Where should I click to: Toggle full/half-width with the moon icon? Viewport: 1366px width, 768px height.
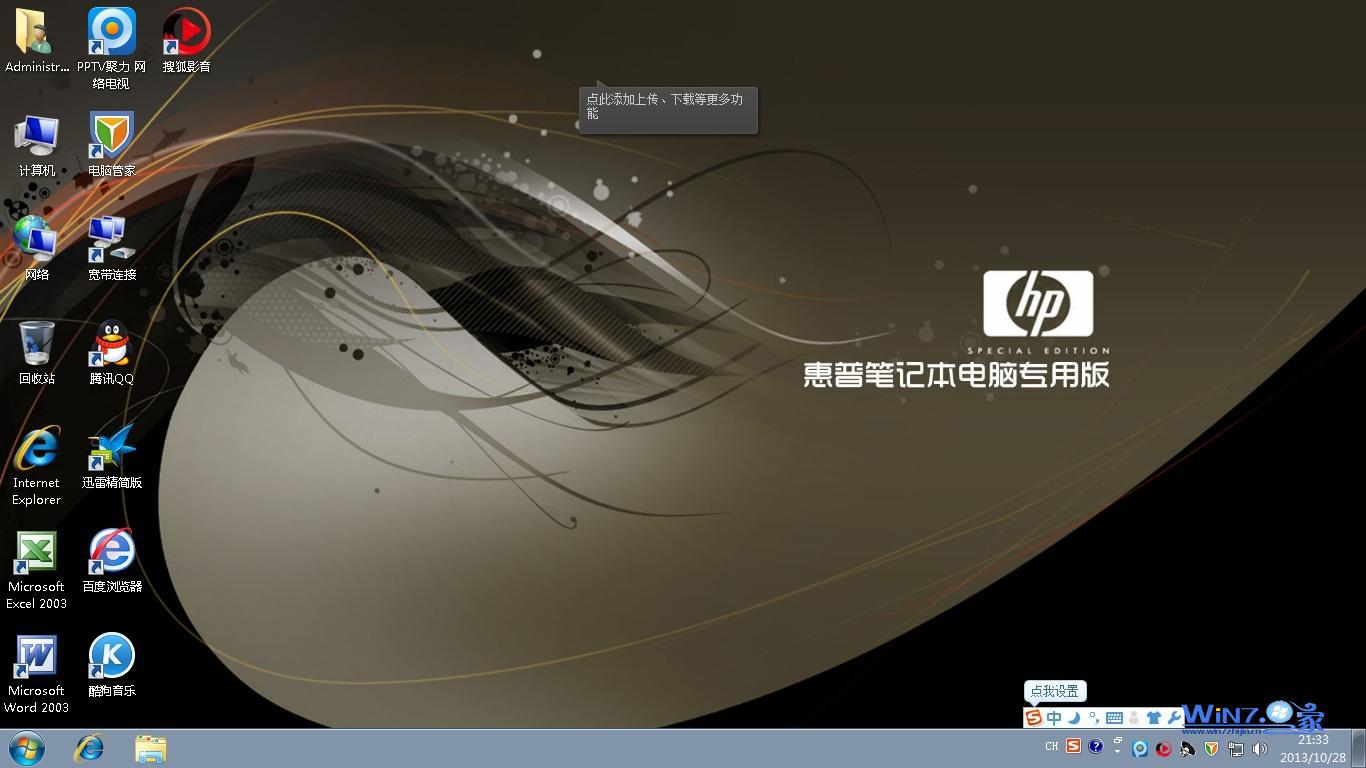point(1072,718)
